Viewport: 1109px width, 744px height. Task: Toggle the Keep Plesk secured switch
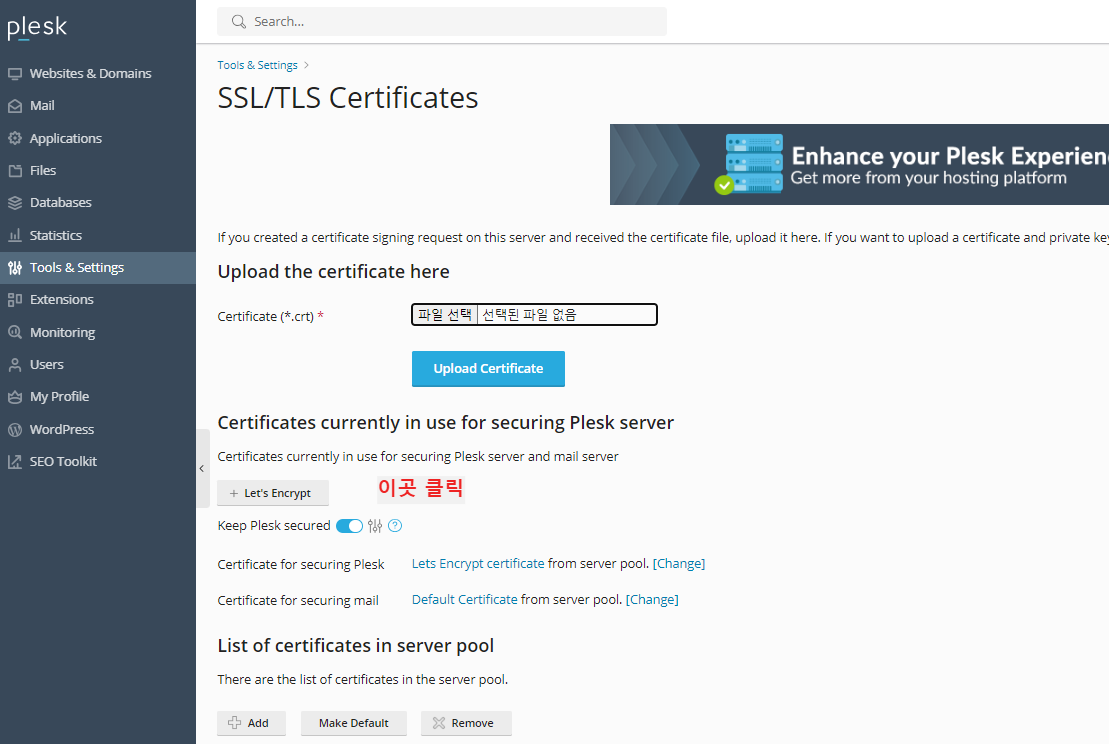pyautogui.click(x=349, y=525)
